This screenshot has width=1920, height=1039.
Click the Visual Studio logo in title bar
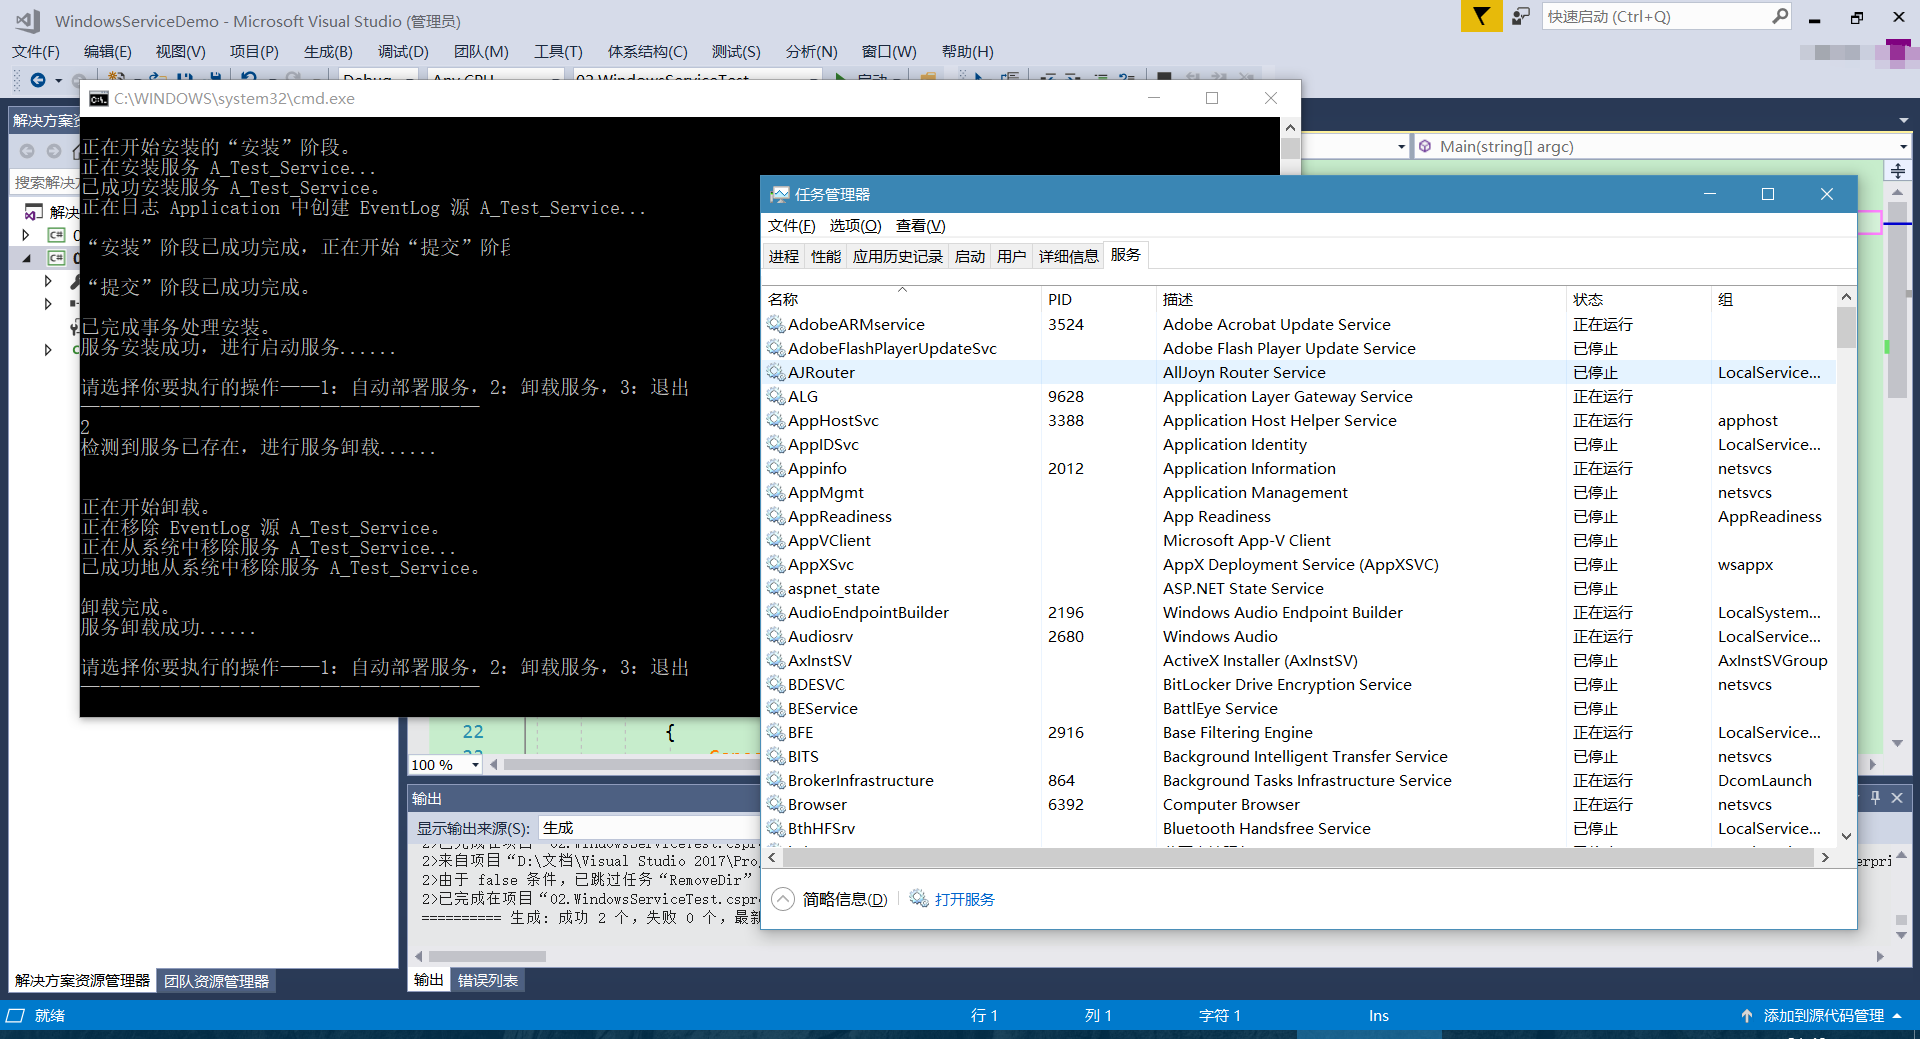[x=27, y=20]
